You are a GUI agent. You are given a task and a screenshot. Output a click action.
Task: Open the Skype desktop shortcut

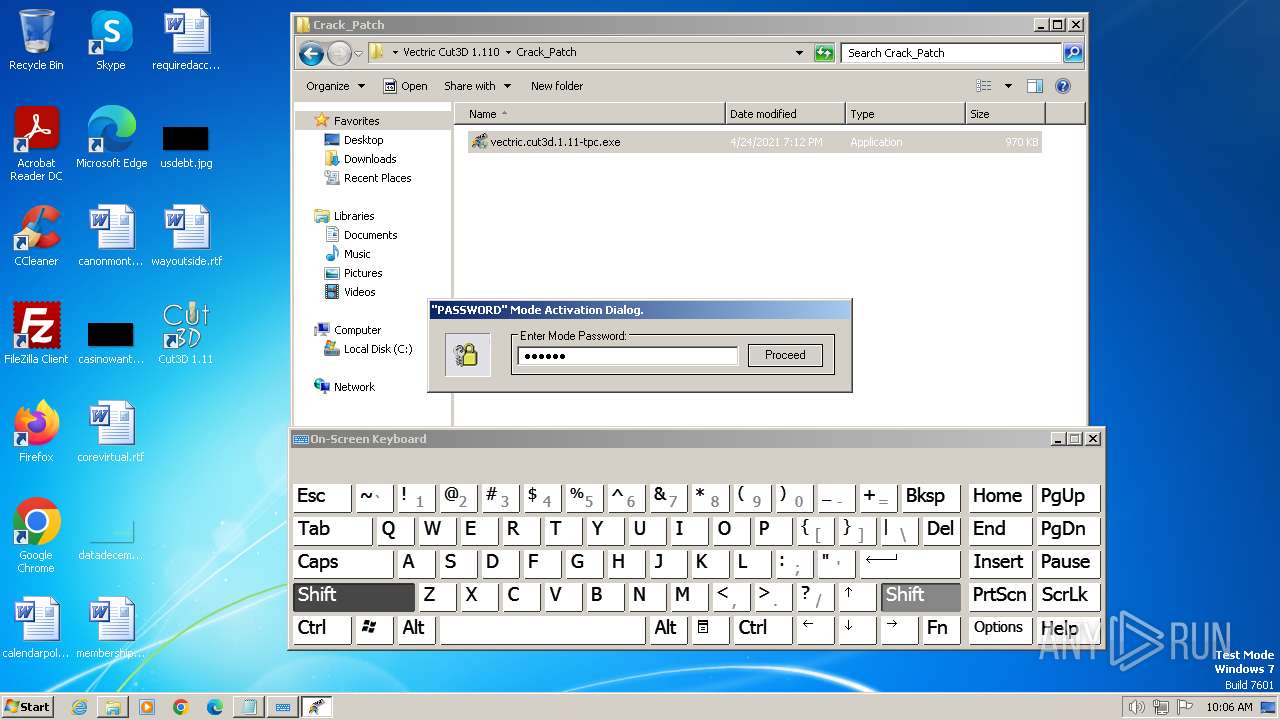[x=110, y=40]
